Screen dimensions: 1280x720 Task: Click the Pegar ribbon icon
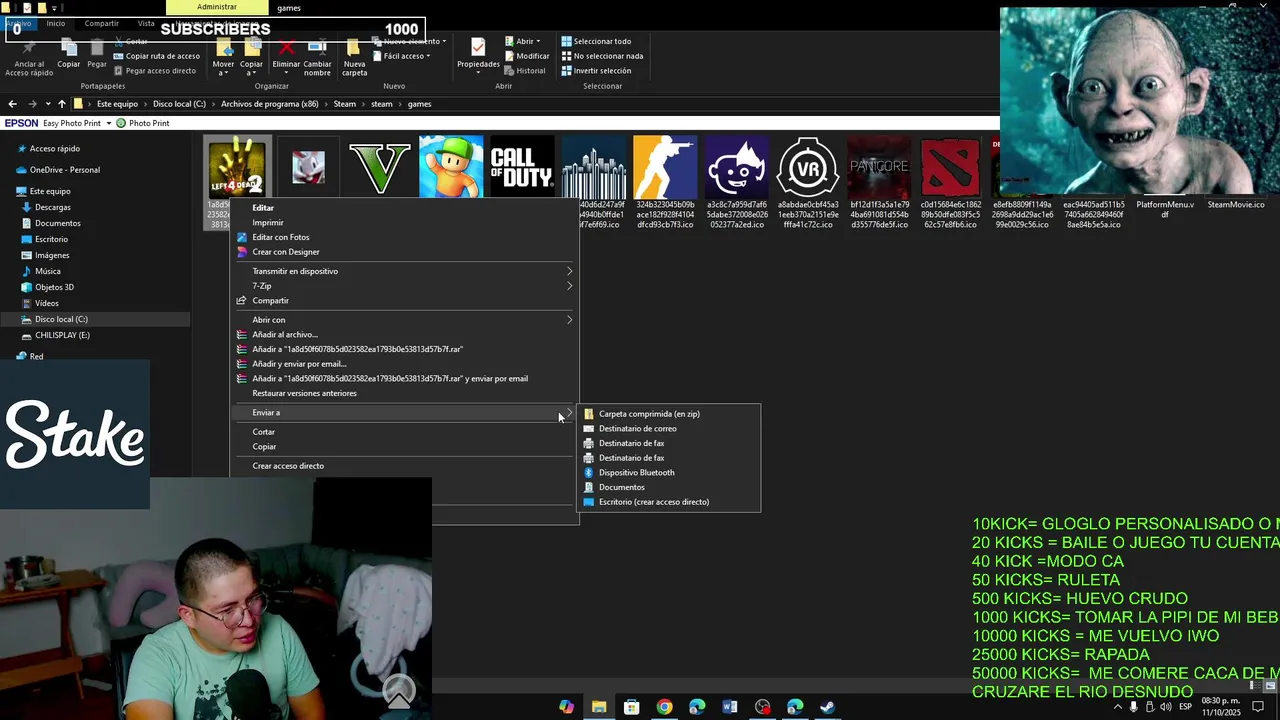pos(97,47)
